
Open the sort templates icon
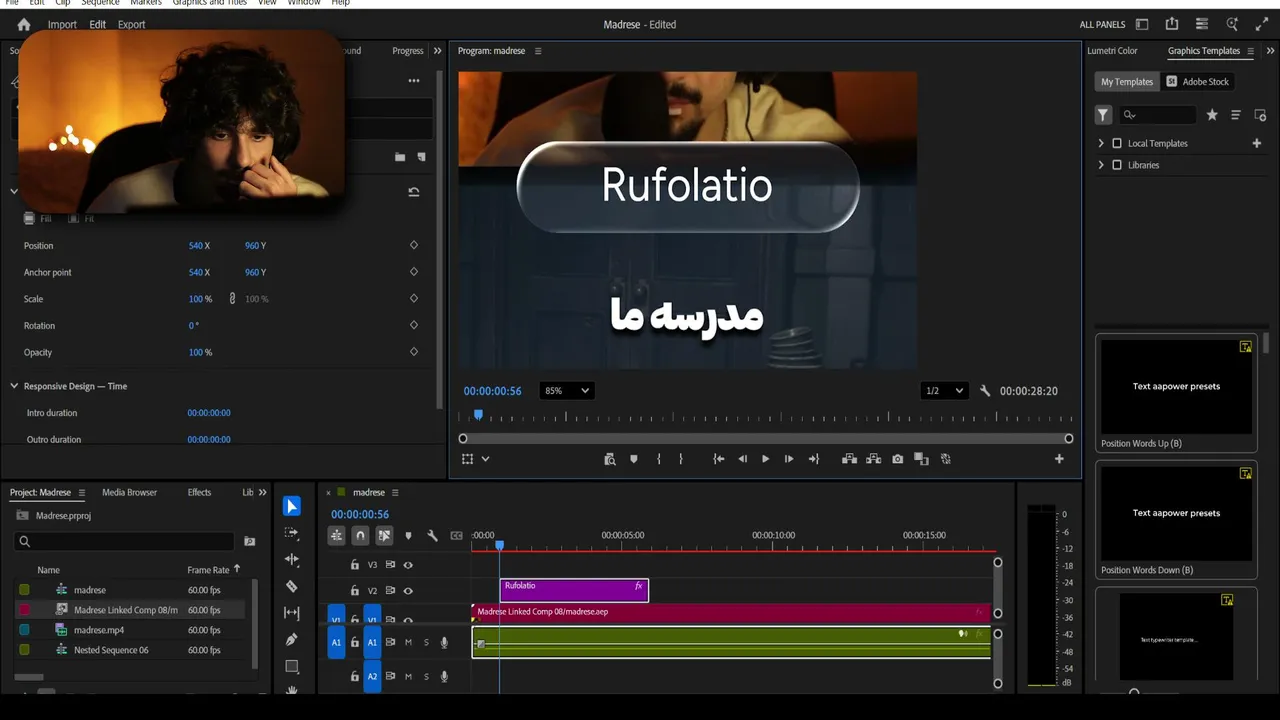[x=1235, y=115]
